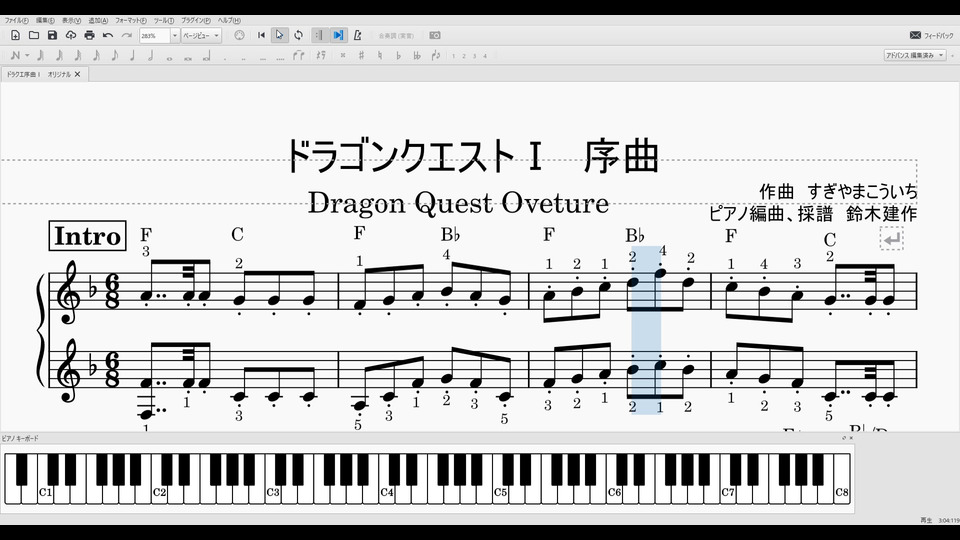
Task: Click the フィードバック feedback button
Action: (931, 36)
